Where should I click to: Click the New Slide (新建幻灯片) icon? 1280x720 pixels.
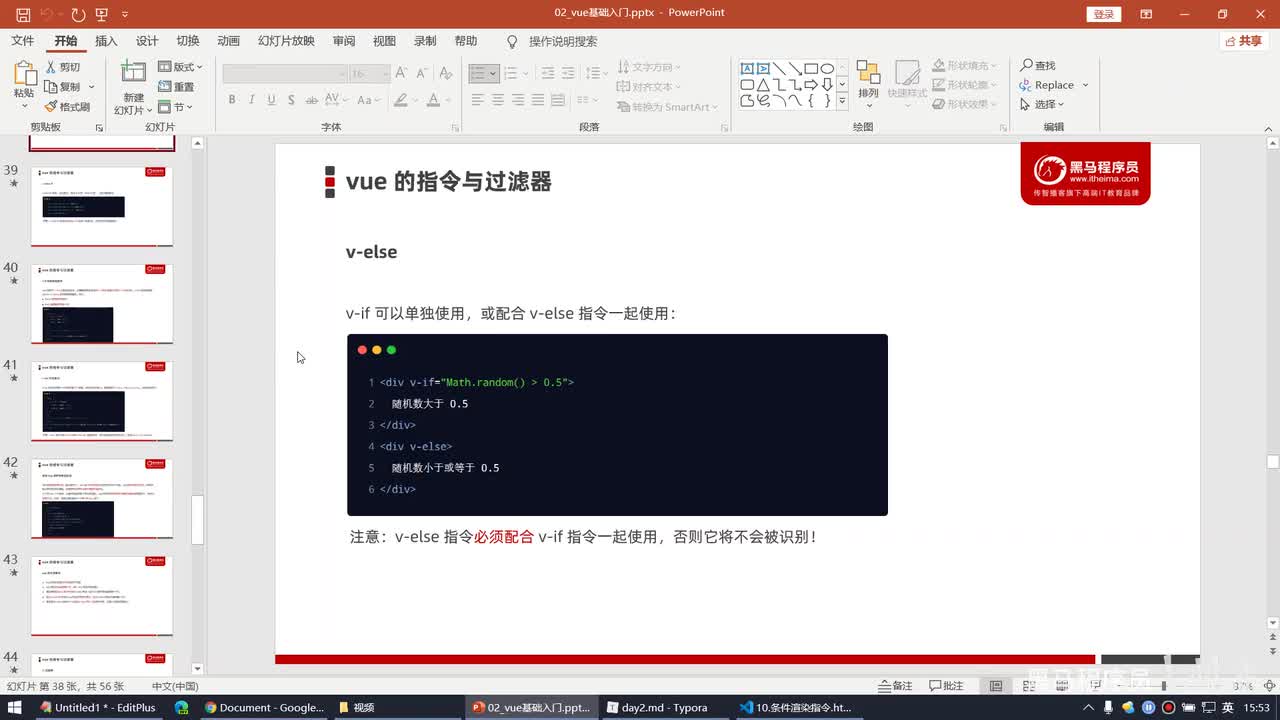coord(133,72)
